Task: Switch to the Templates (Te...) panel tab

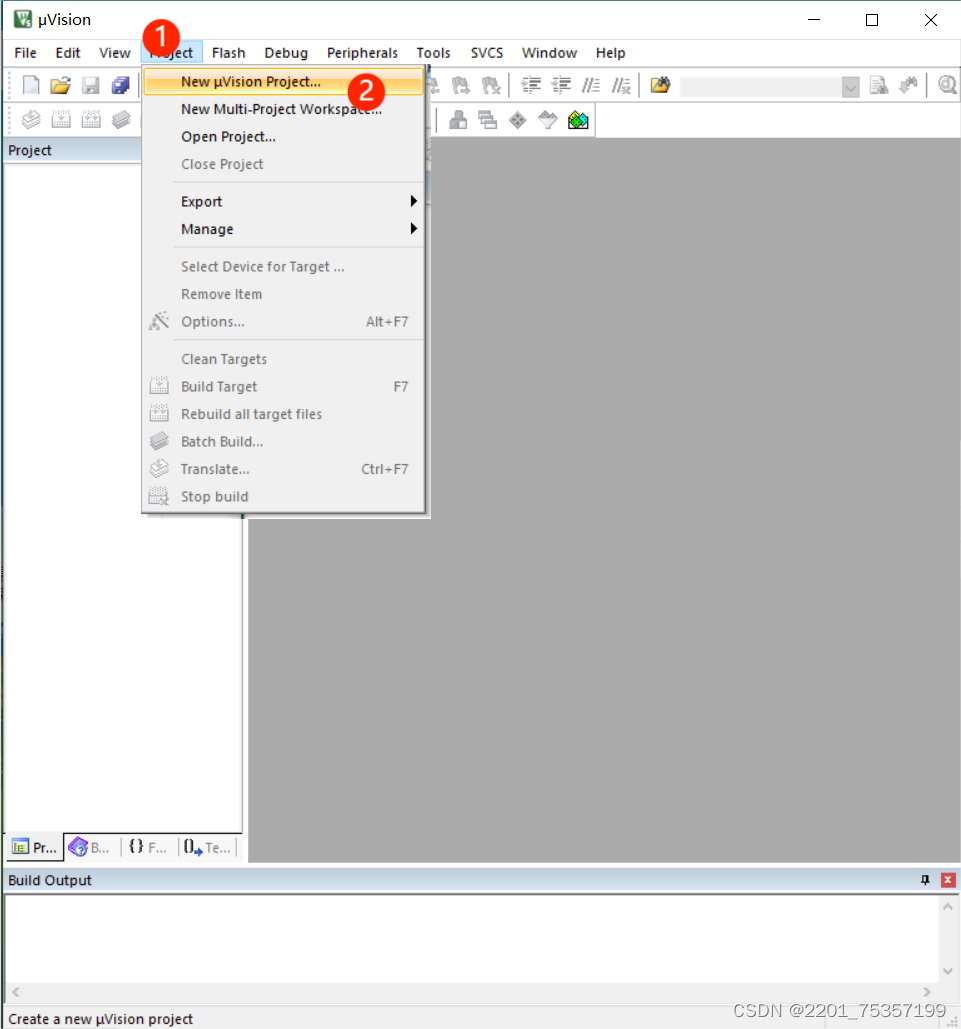Action: (207, 847)
